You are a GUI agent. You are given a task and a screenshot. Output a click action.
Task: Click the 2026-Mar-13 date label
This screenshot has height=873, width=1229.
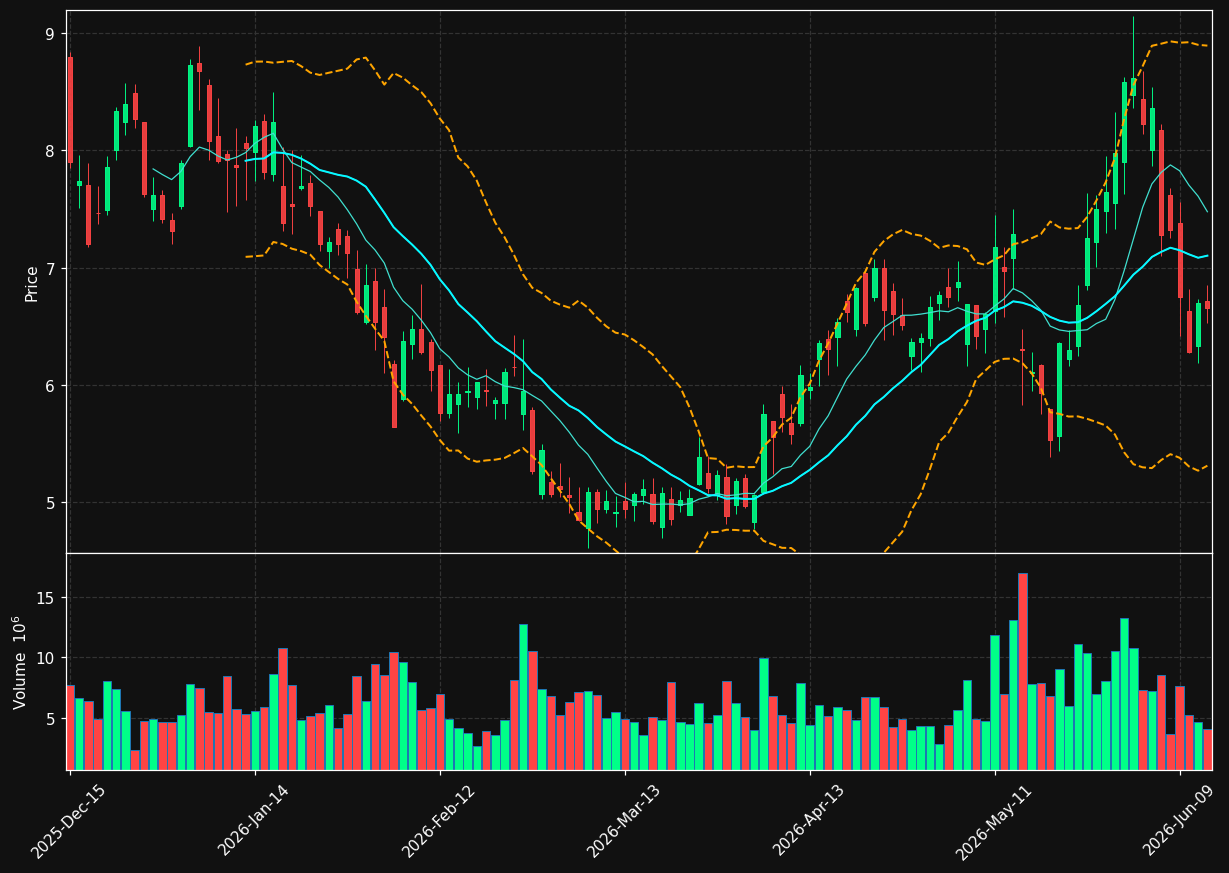(624, 822)
